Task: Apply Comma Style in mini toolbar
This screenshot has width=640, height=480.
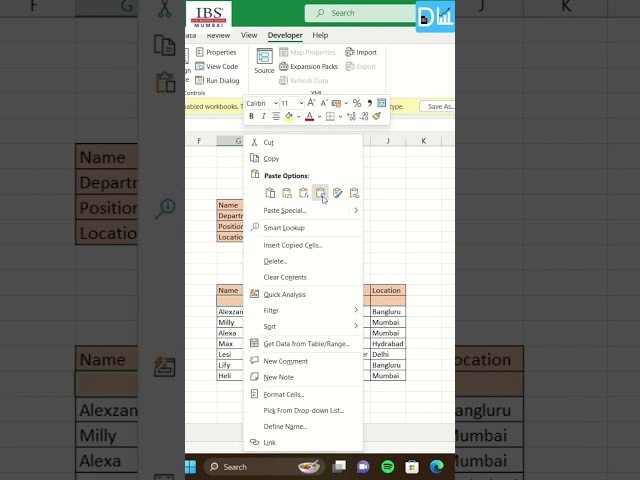Action: click(369, 103)
